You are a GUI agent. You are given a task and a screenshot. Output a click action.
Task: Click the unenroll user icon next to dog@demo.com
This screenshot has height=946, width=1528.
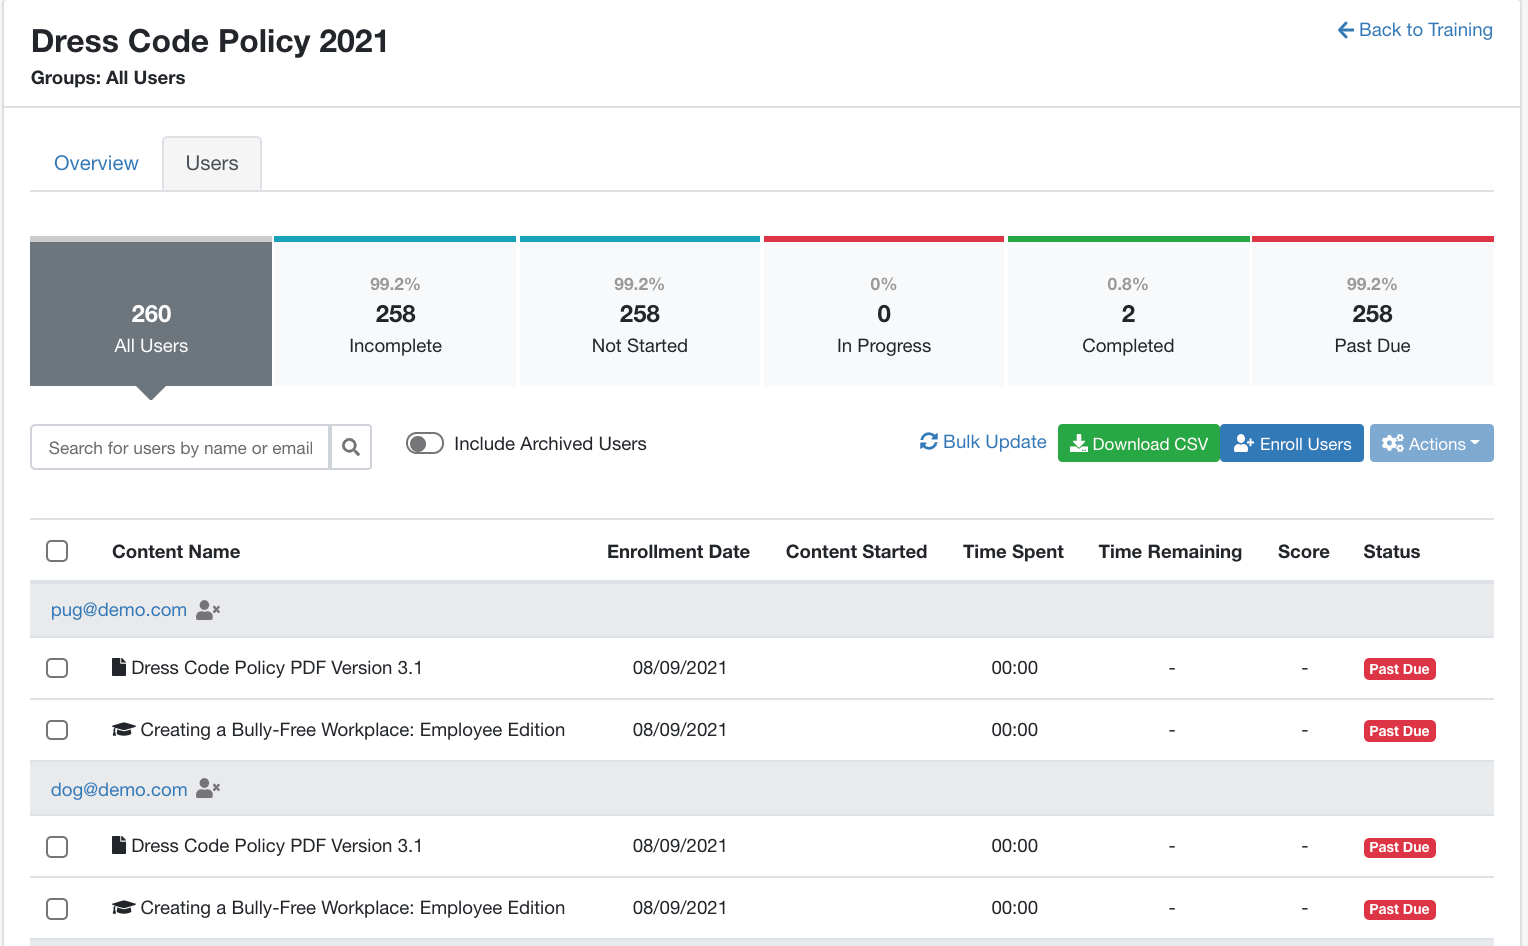208,789
